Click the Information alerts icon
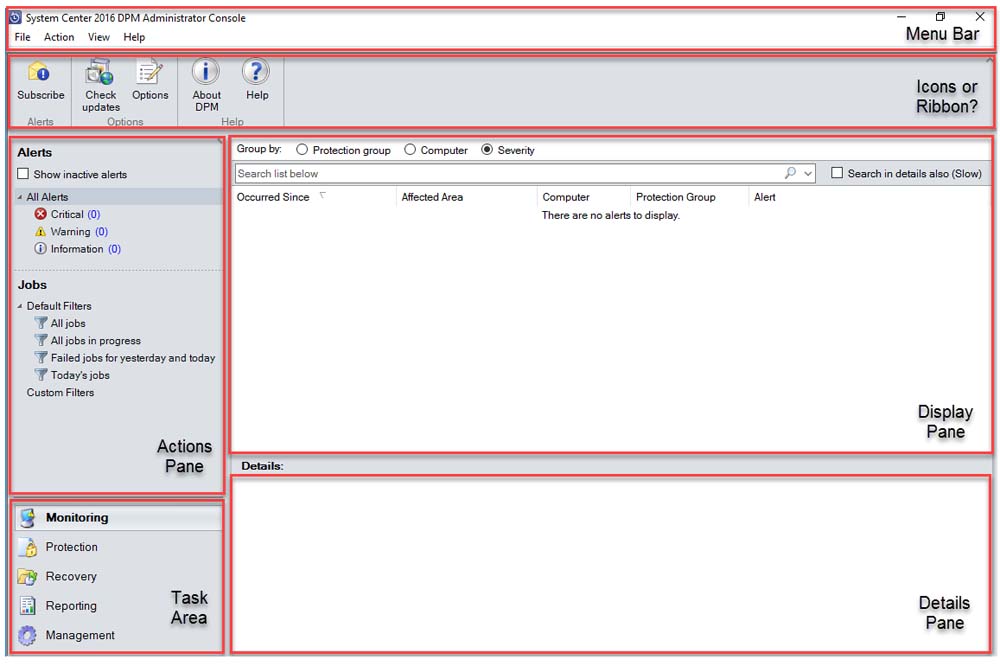 [41, 248]
